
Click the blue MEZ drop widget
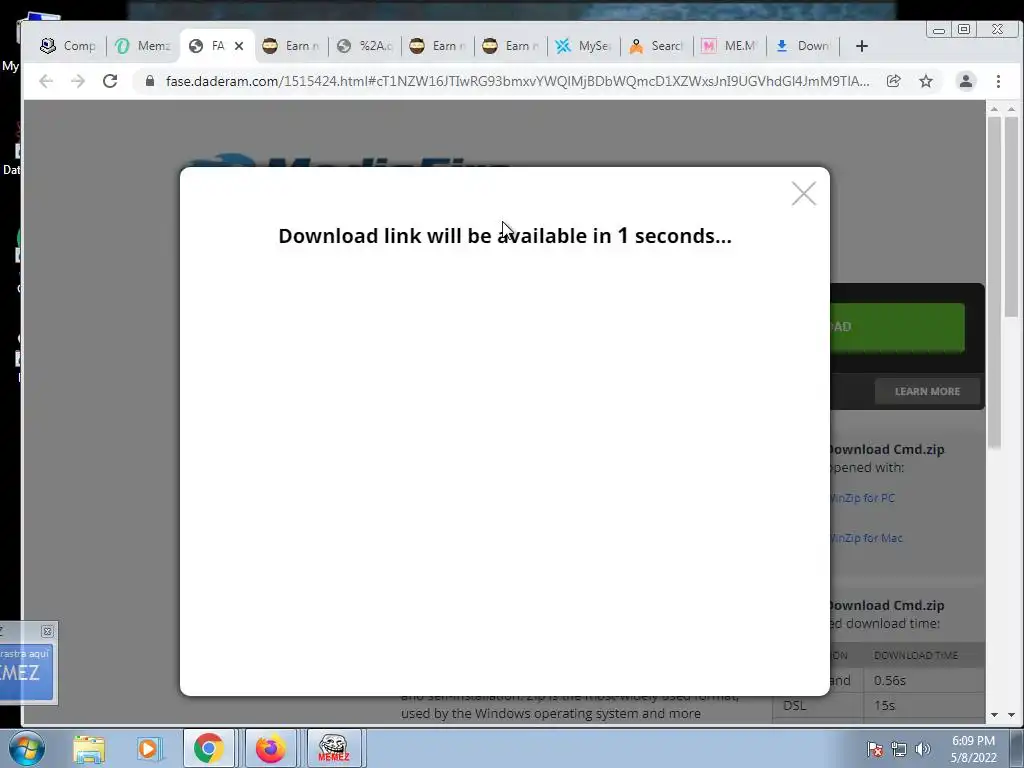pyautogui.click(x=25, y=673)
